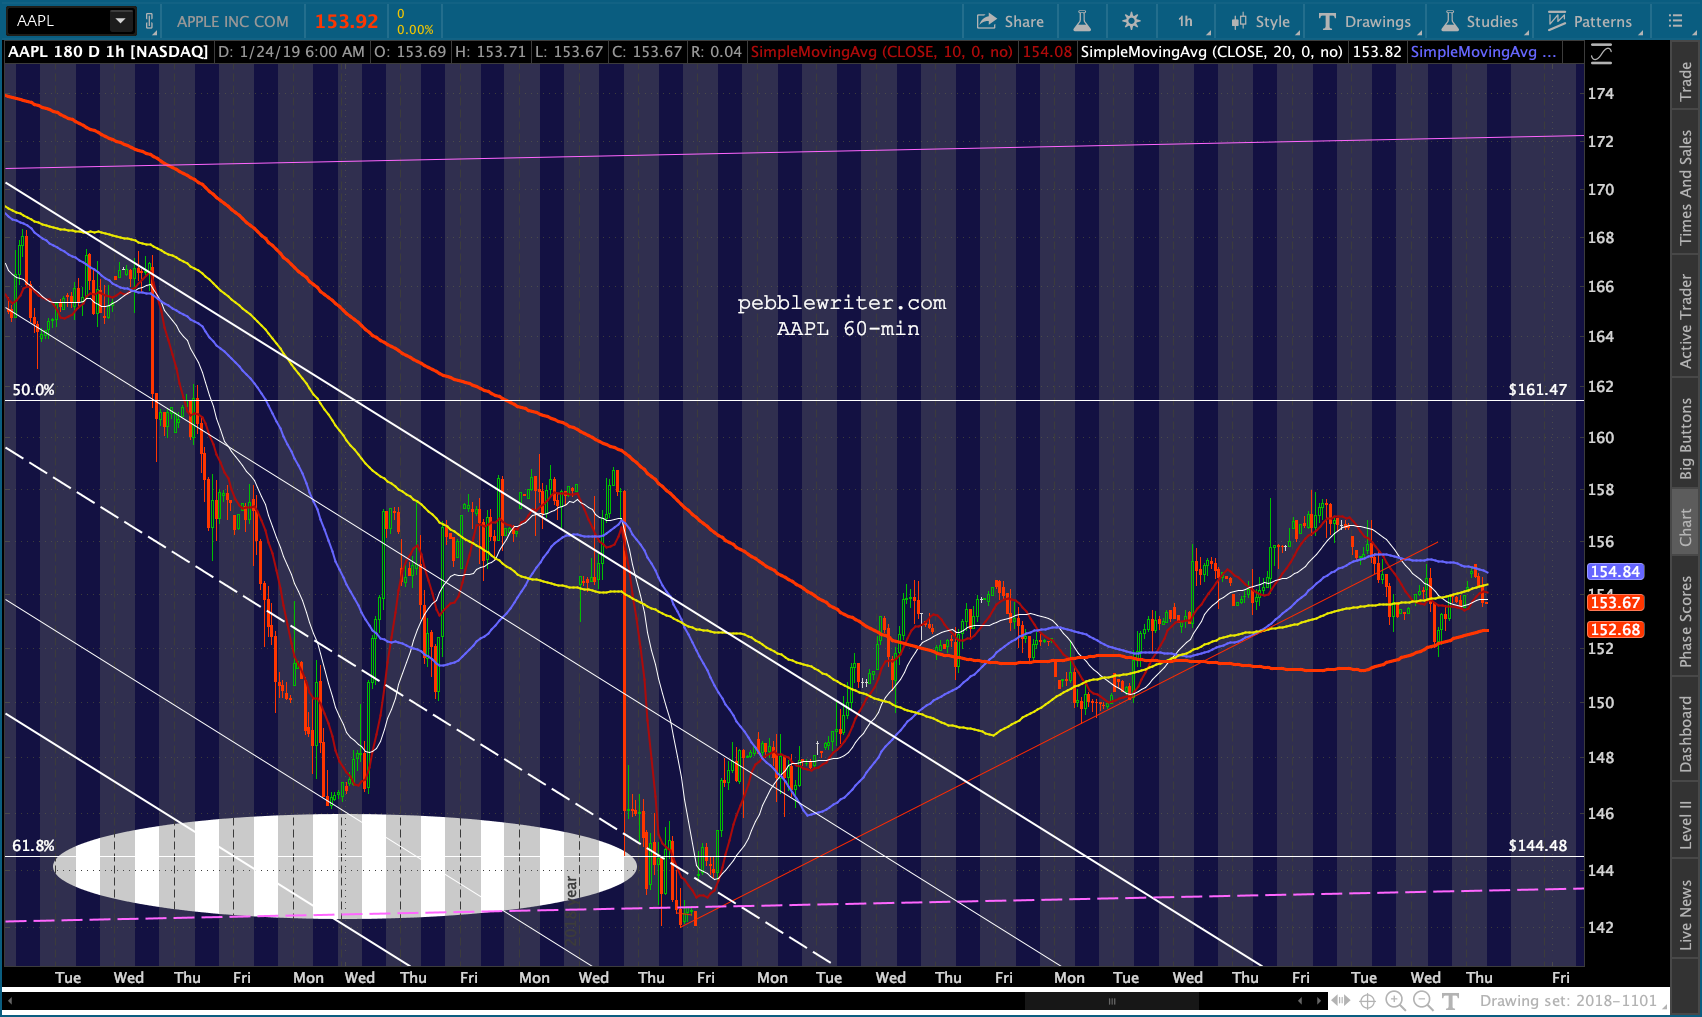Viewport: 1702px width, 1017px height.
Task: Click the blue truncated SimpleMovingAvg study label
Action: [x=1483, y=52]
